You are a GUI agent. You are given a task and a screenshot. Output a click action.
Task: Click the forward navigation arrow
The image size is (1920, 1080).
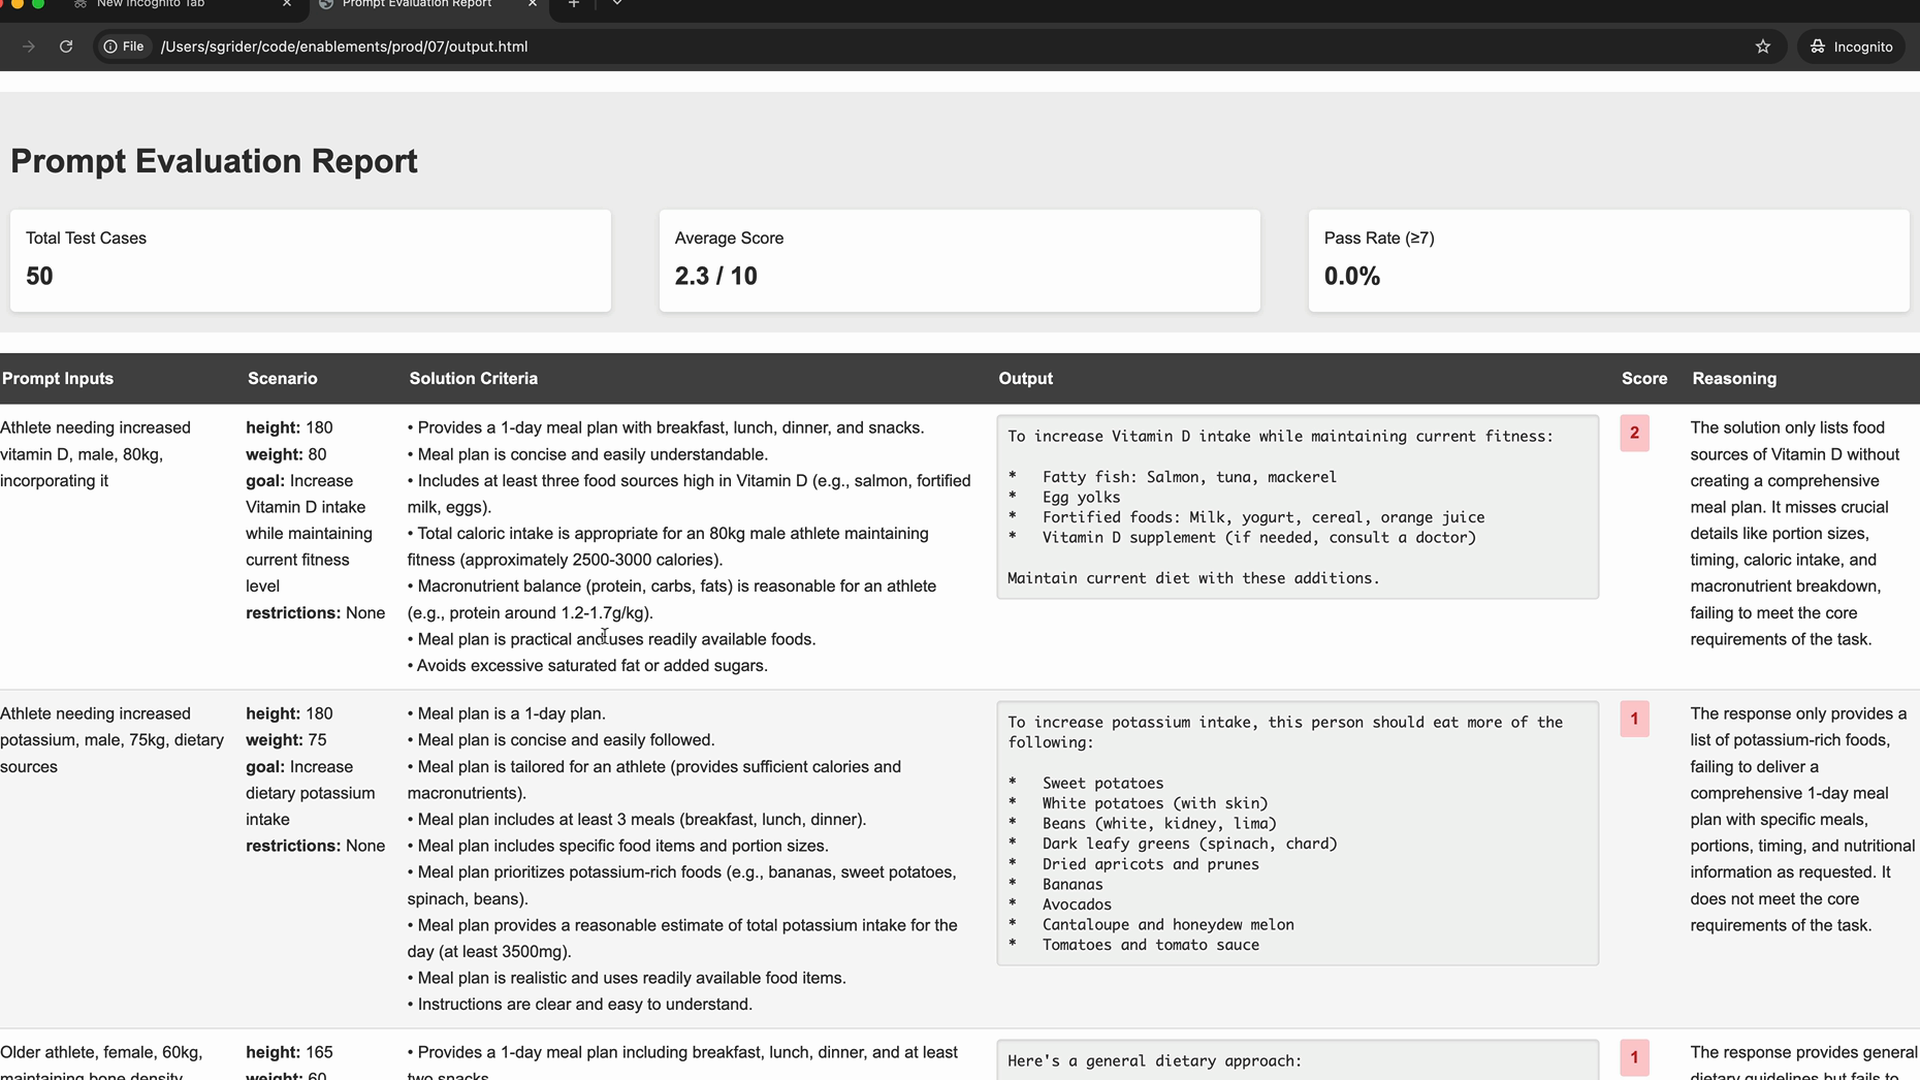coord(28,47)
